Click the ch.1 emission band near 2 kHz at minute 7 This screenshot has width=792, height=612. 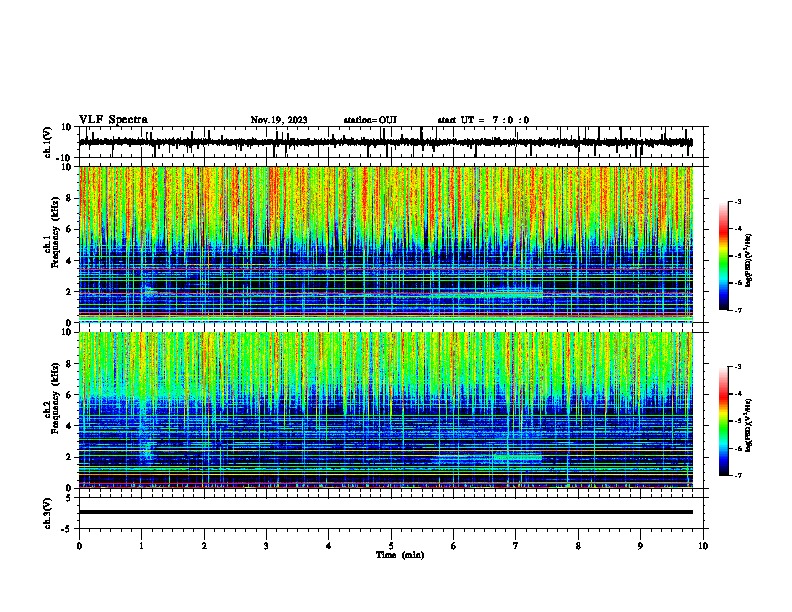[510, 293]
